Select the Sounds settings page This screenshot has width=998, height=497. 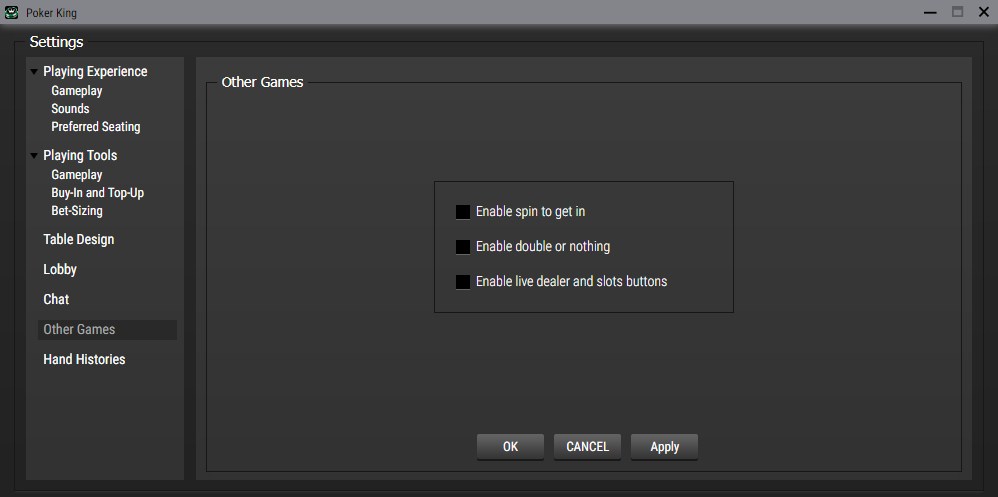pyautogui.click(x=70, y=109)
